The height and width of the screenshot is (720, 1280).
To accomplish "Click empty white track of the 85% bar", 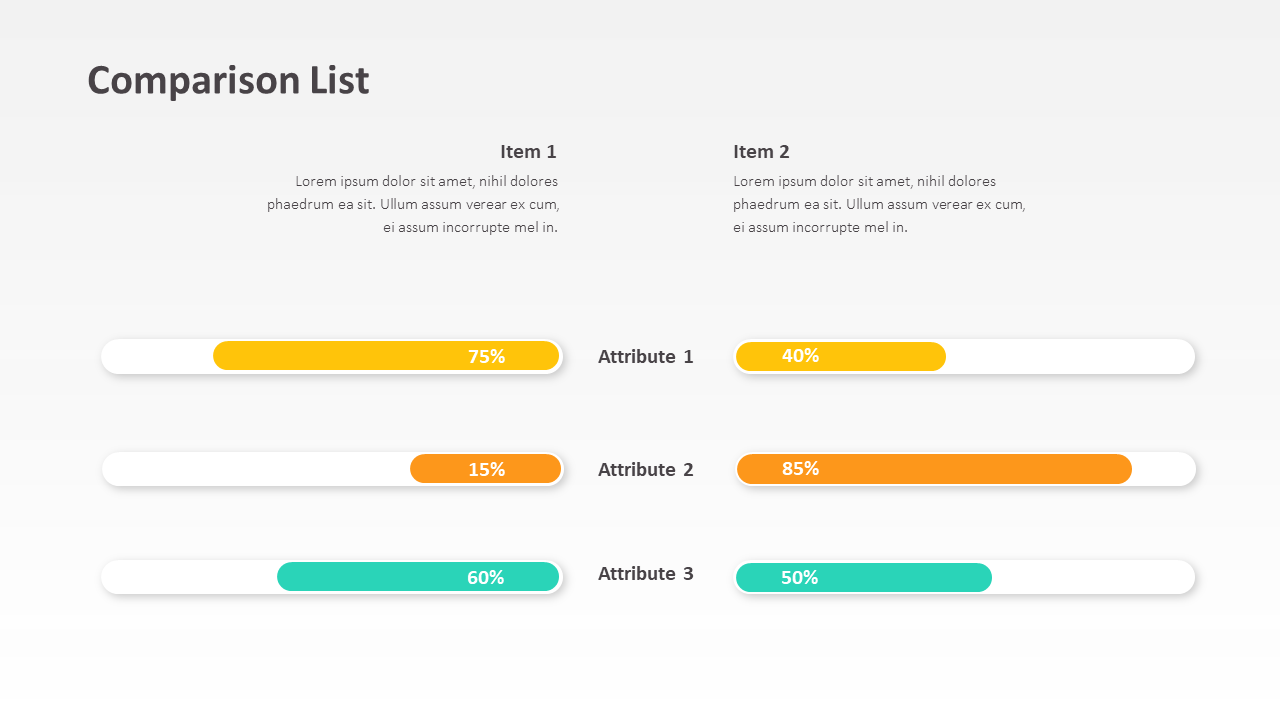I will [1162, 469].
